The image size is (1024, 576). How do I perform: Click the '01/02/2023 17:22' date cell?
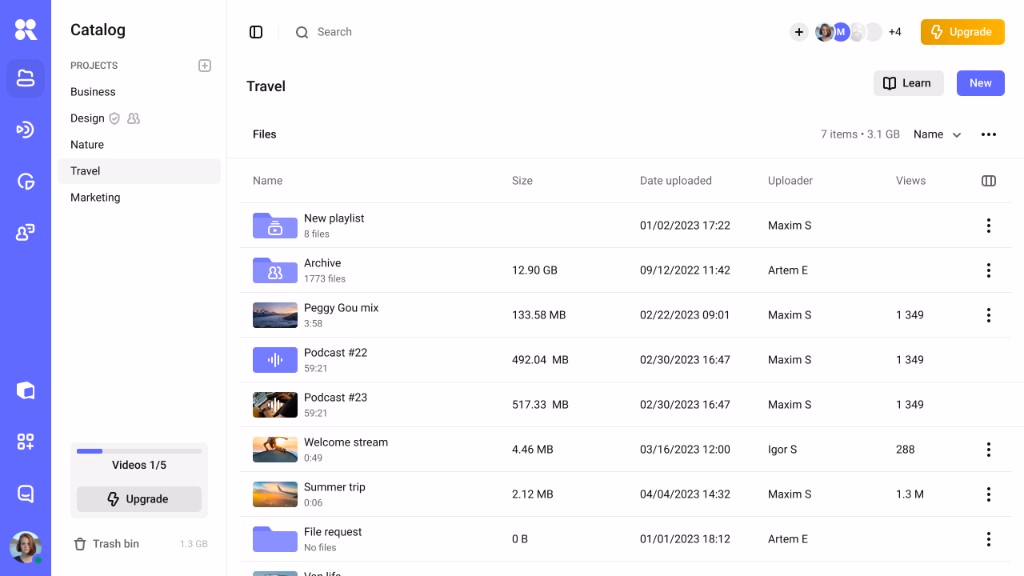[684, 225]
